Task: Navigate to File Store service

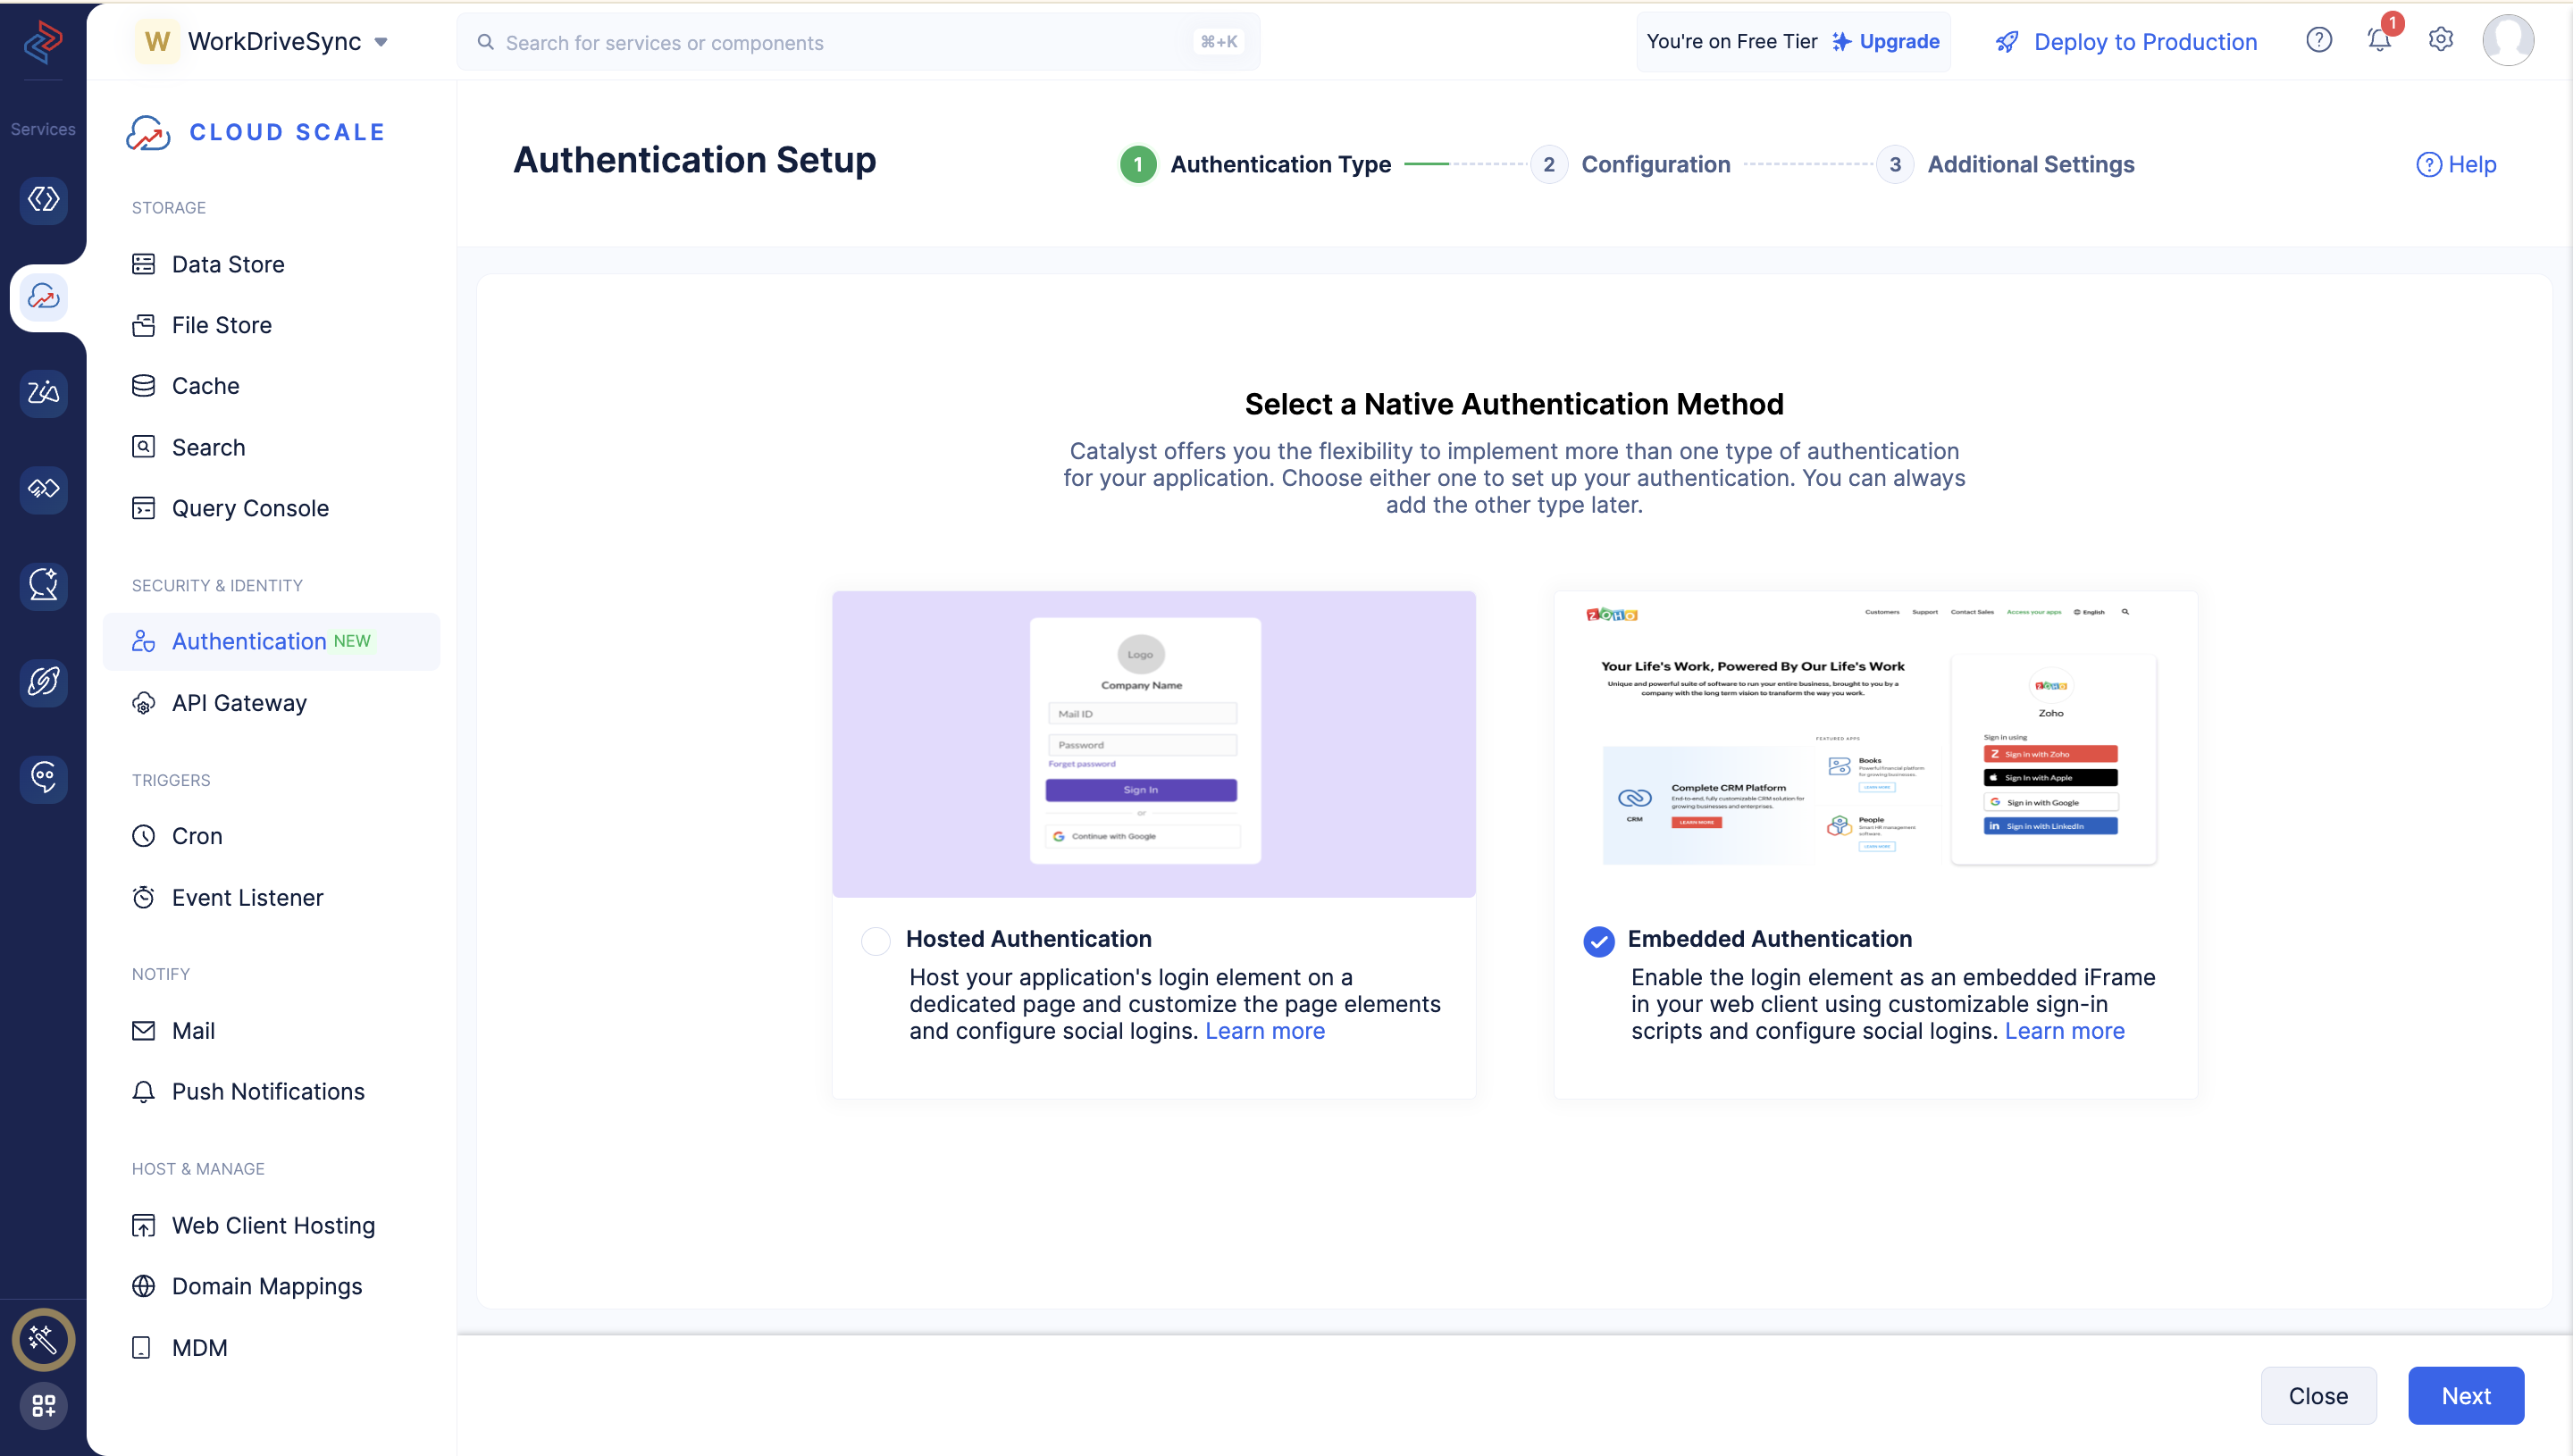Action: click(x=221, y=323)
